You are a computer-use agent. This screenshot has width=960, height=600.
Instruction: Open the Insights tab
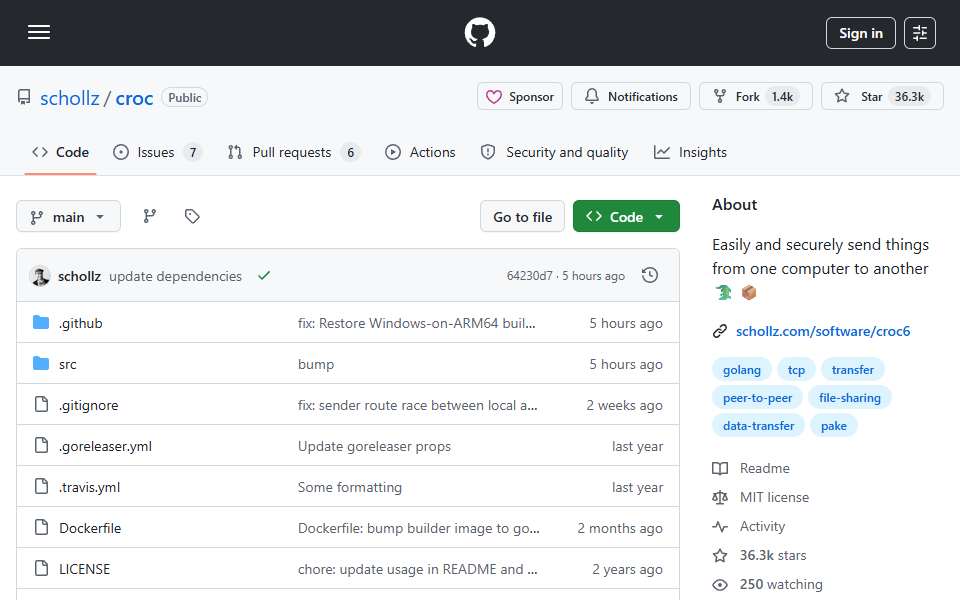click(x=690, y=152)
